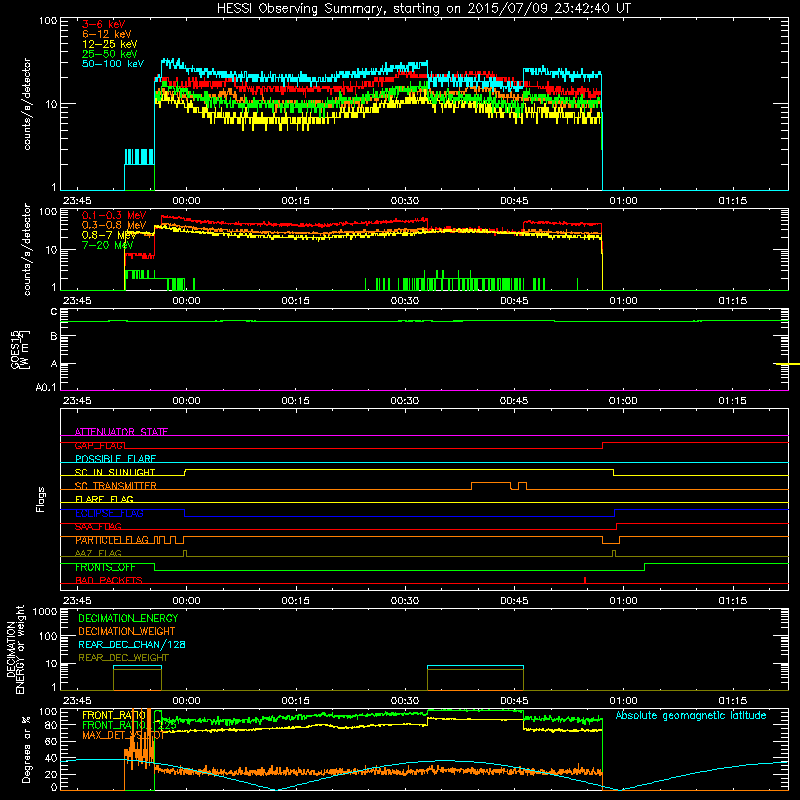Viewport: 800px width, 800px height.
Task: Click the DECIMATION_ENERGY legend label
Action: 128,618
